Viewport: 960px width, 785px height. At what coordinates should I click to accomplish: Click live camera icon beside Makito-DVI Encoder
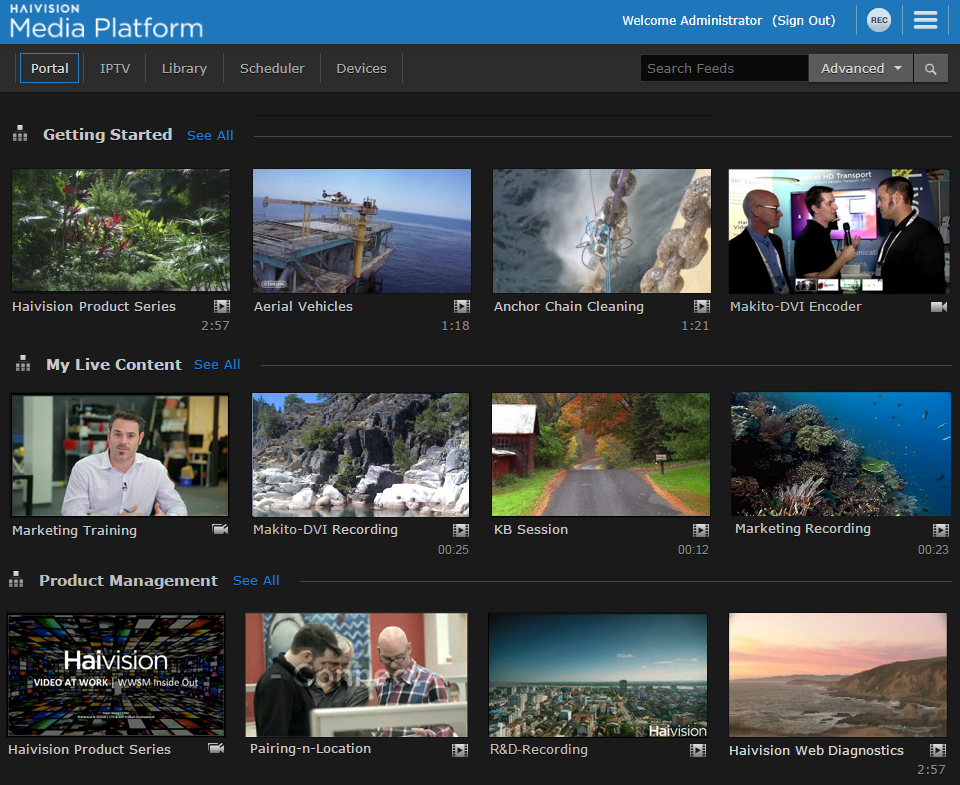[x=938, y=307]
